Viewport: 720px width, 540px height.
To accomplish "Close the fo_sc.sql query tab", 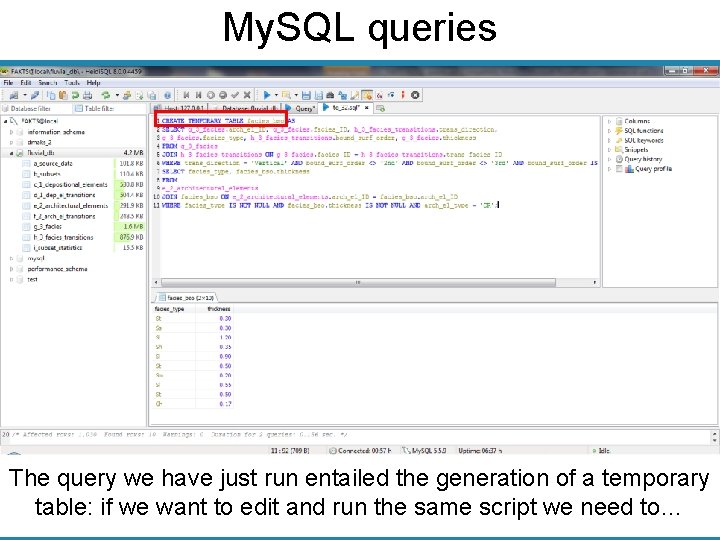I will click(366, 108).
